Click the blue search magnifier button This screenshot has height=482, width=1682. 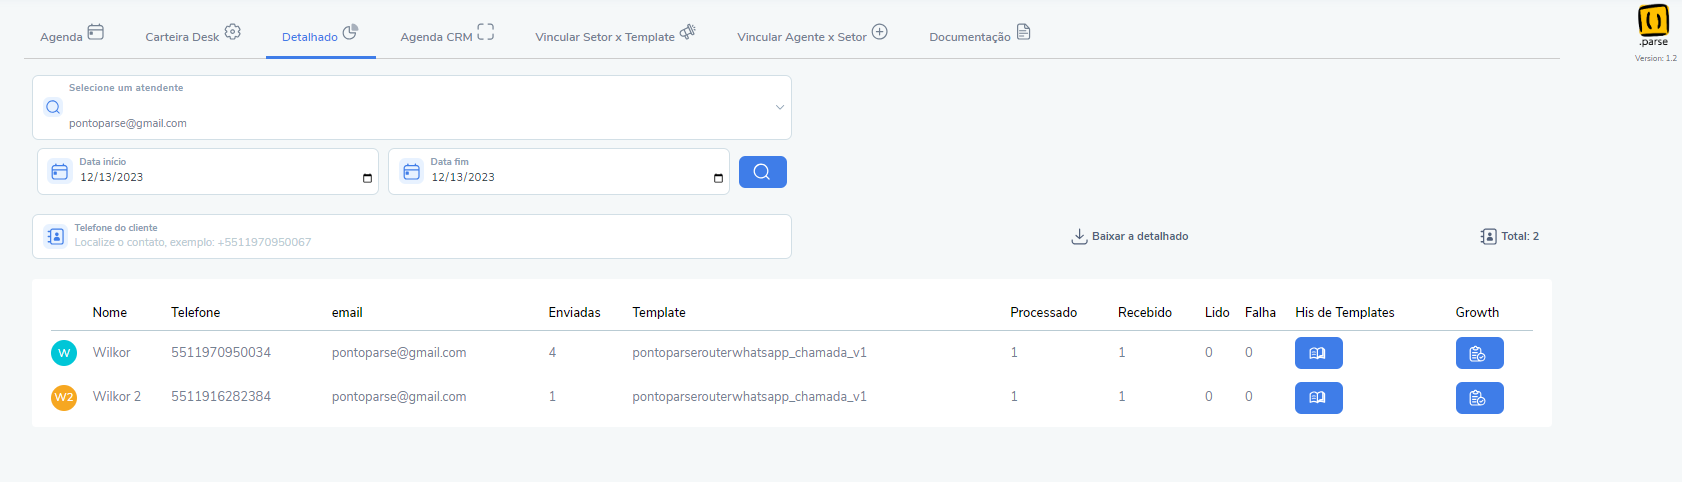pos(762,172)
